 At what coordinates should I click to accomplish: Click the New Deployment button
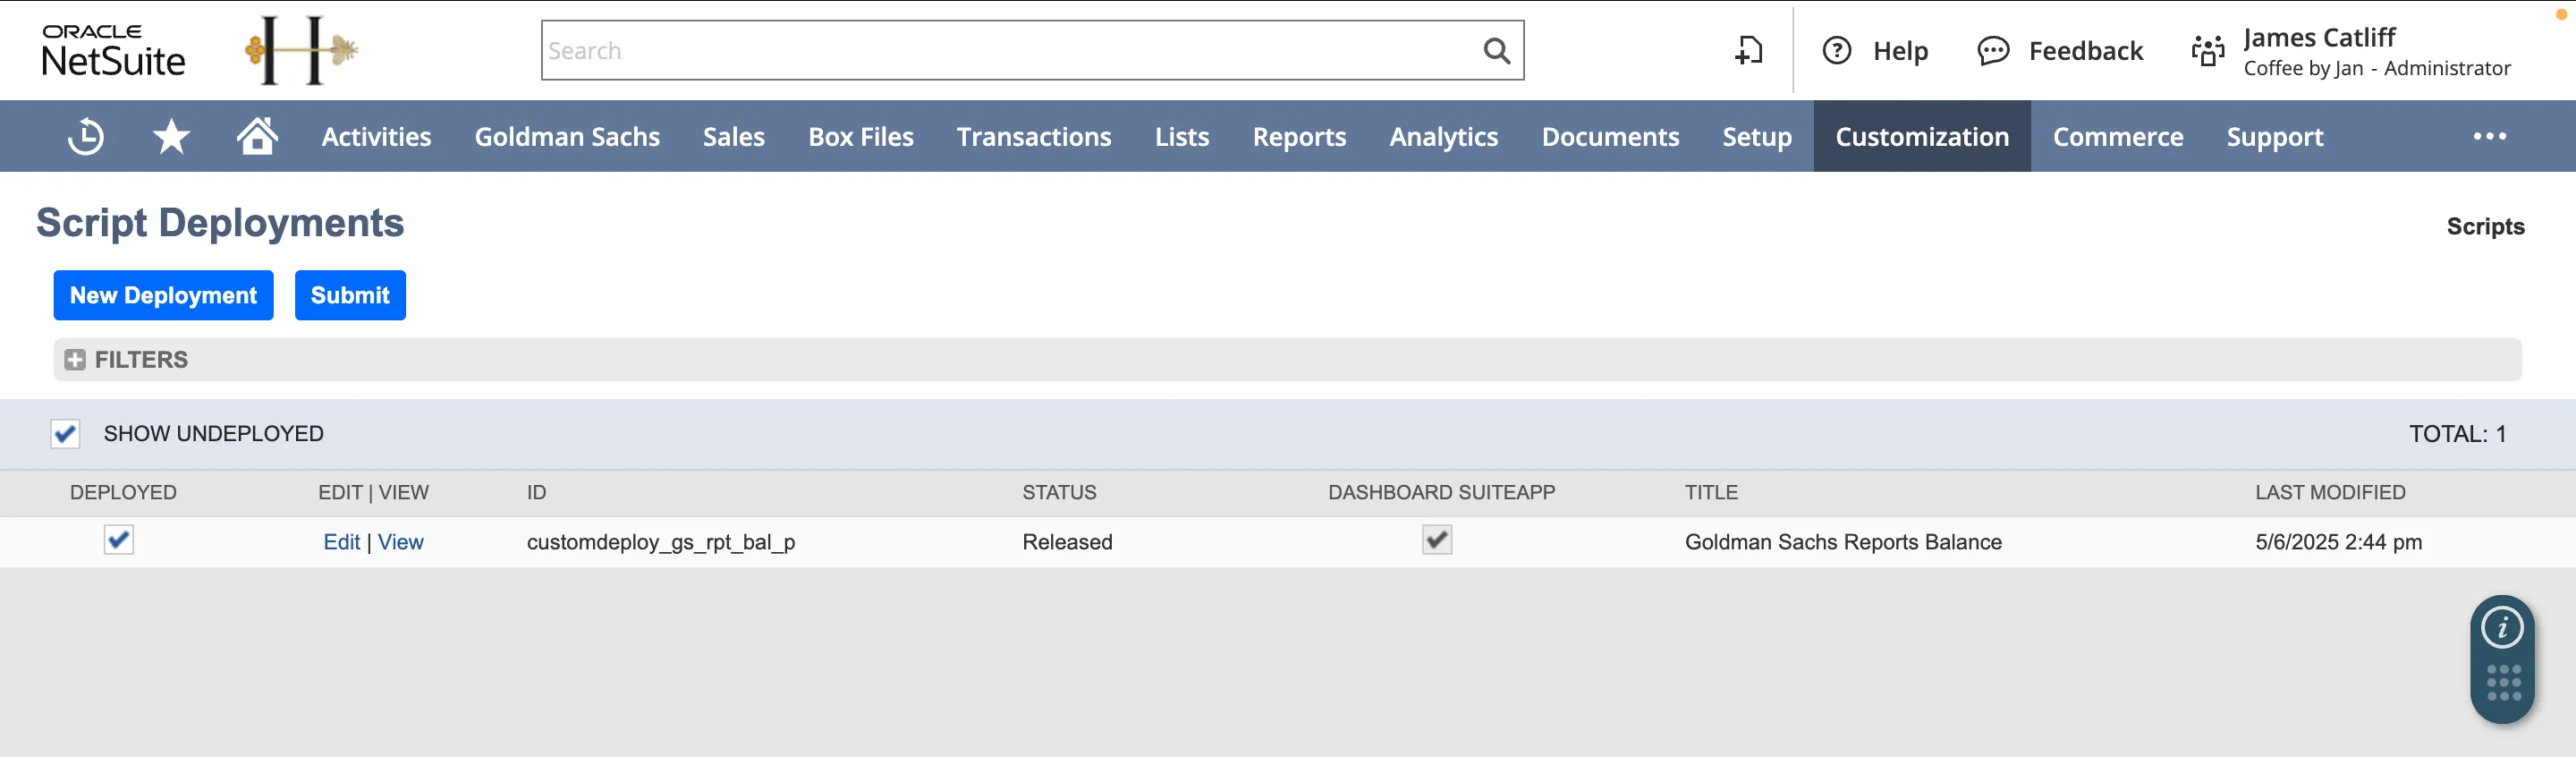click(163, 295)
